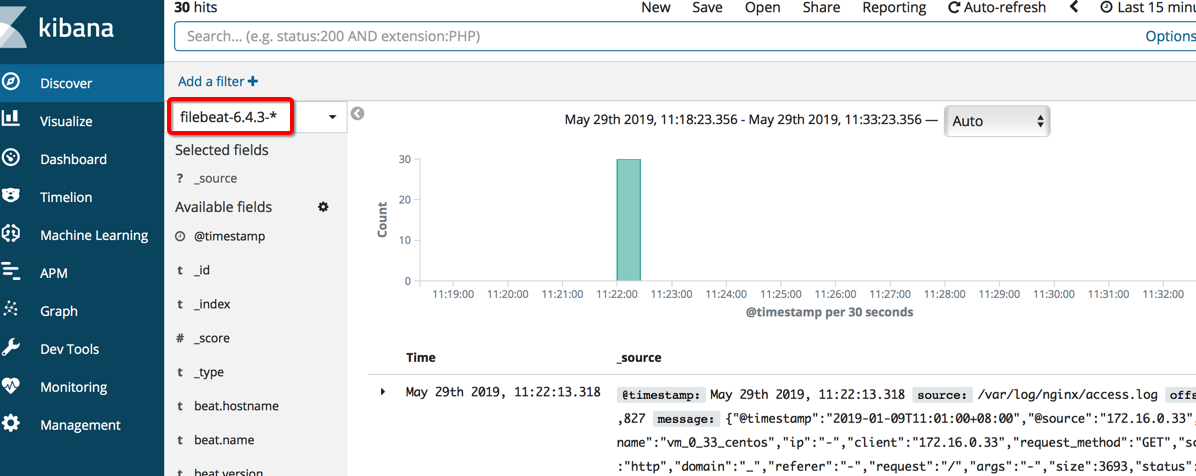Image resolution: width=1196 pixels, height=476 pixels.
Task: Open APM icon in sidebar
Action: click(x=11, y=272)
